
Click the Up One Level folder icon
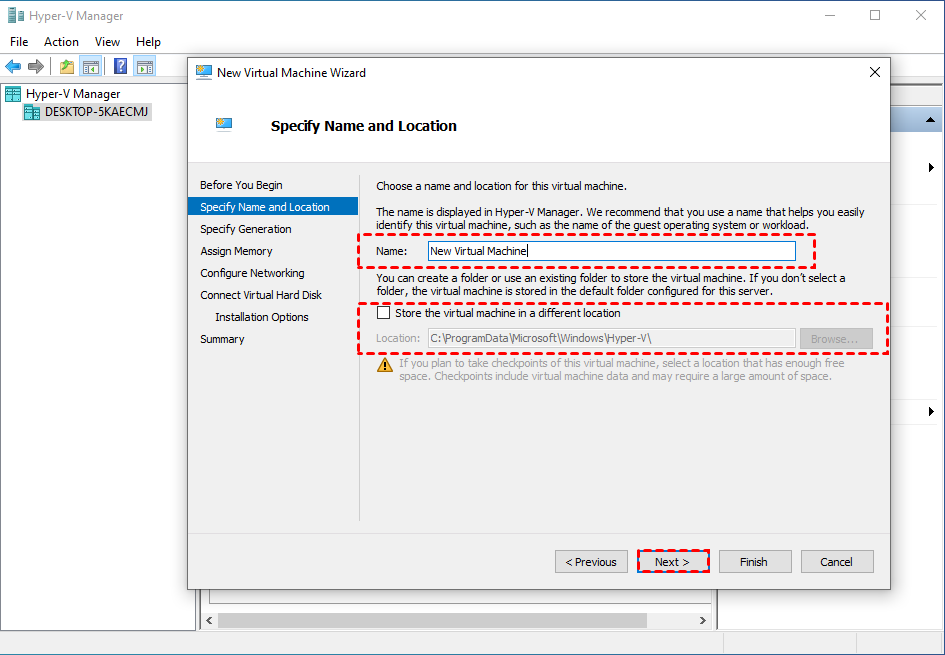pyautogui.click(x=67, y=66)
